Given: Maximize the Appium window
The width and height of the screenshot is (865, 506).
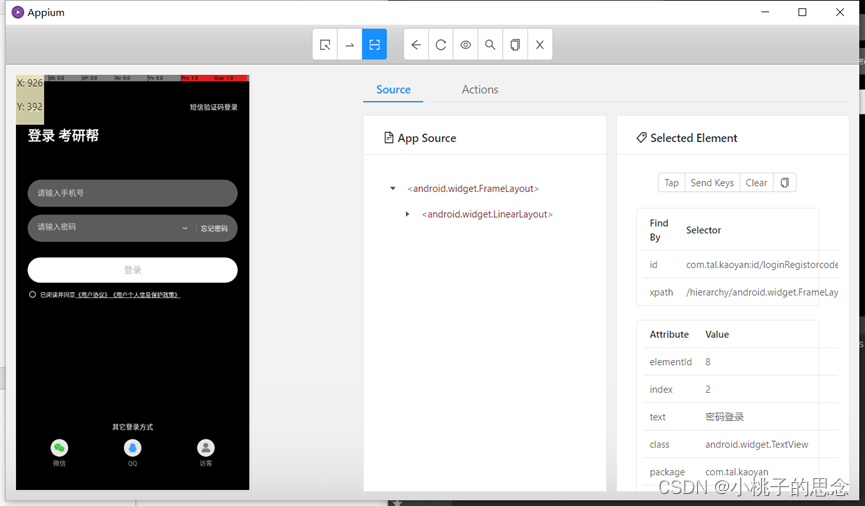Looking at the screenshot, I should (802, 12).
